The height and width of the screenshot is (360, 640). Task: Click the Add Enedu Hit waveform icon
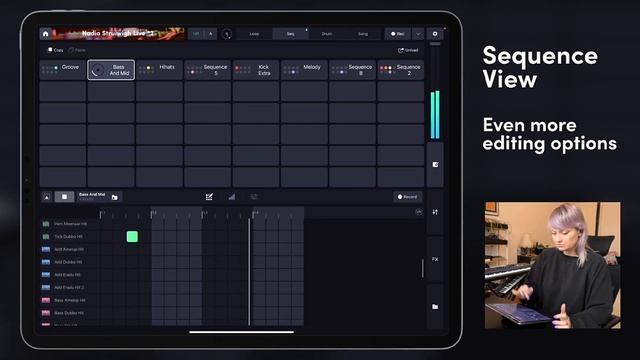[x=46, y=275]
